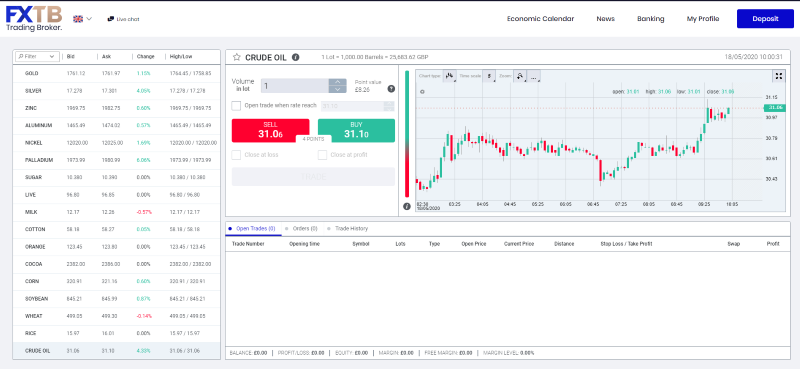Enable Open trade when rate reach
The width and height of the screenshot is (800, 369).
(x=236, y=106)
